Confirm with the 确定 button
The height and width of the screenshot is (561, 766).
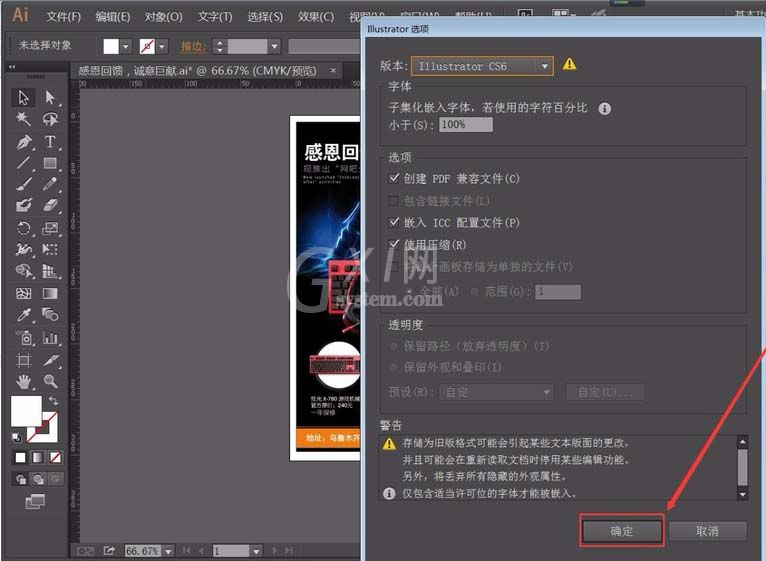[621, 531]
